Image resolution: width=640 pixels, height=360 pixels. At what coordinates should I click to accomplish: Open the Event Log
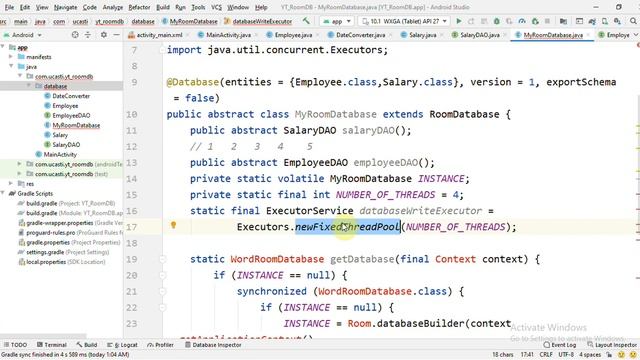(560, 345)
